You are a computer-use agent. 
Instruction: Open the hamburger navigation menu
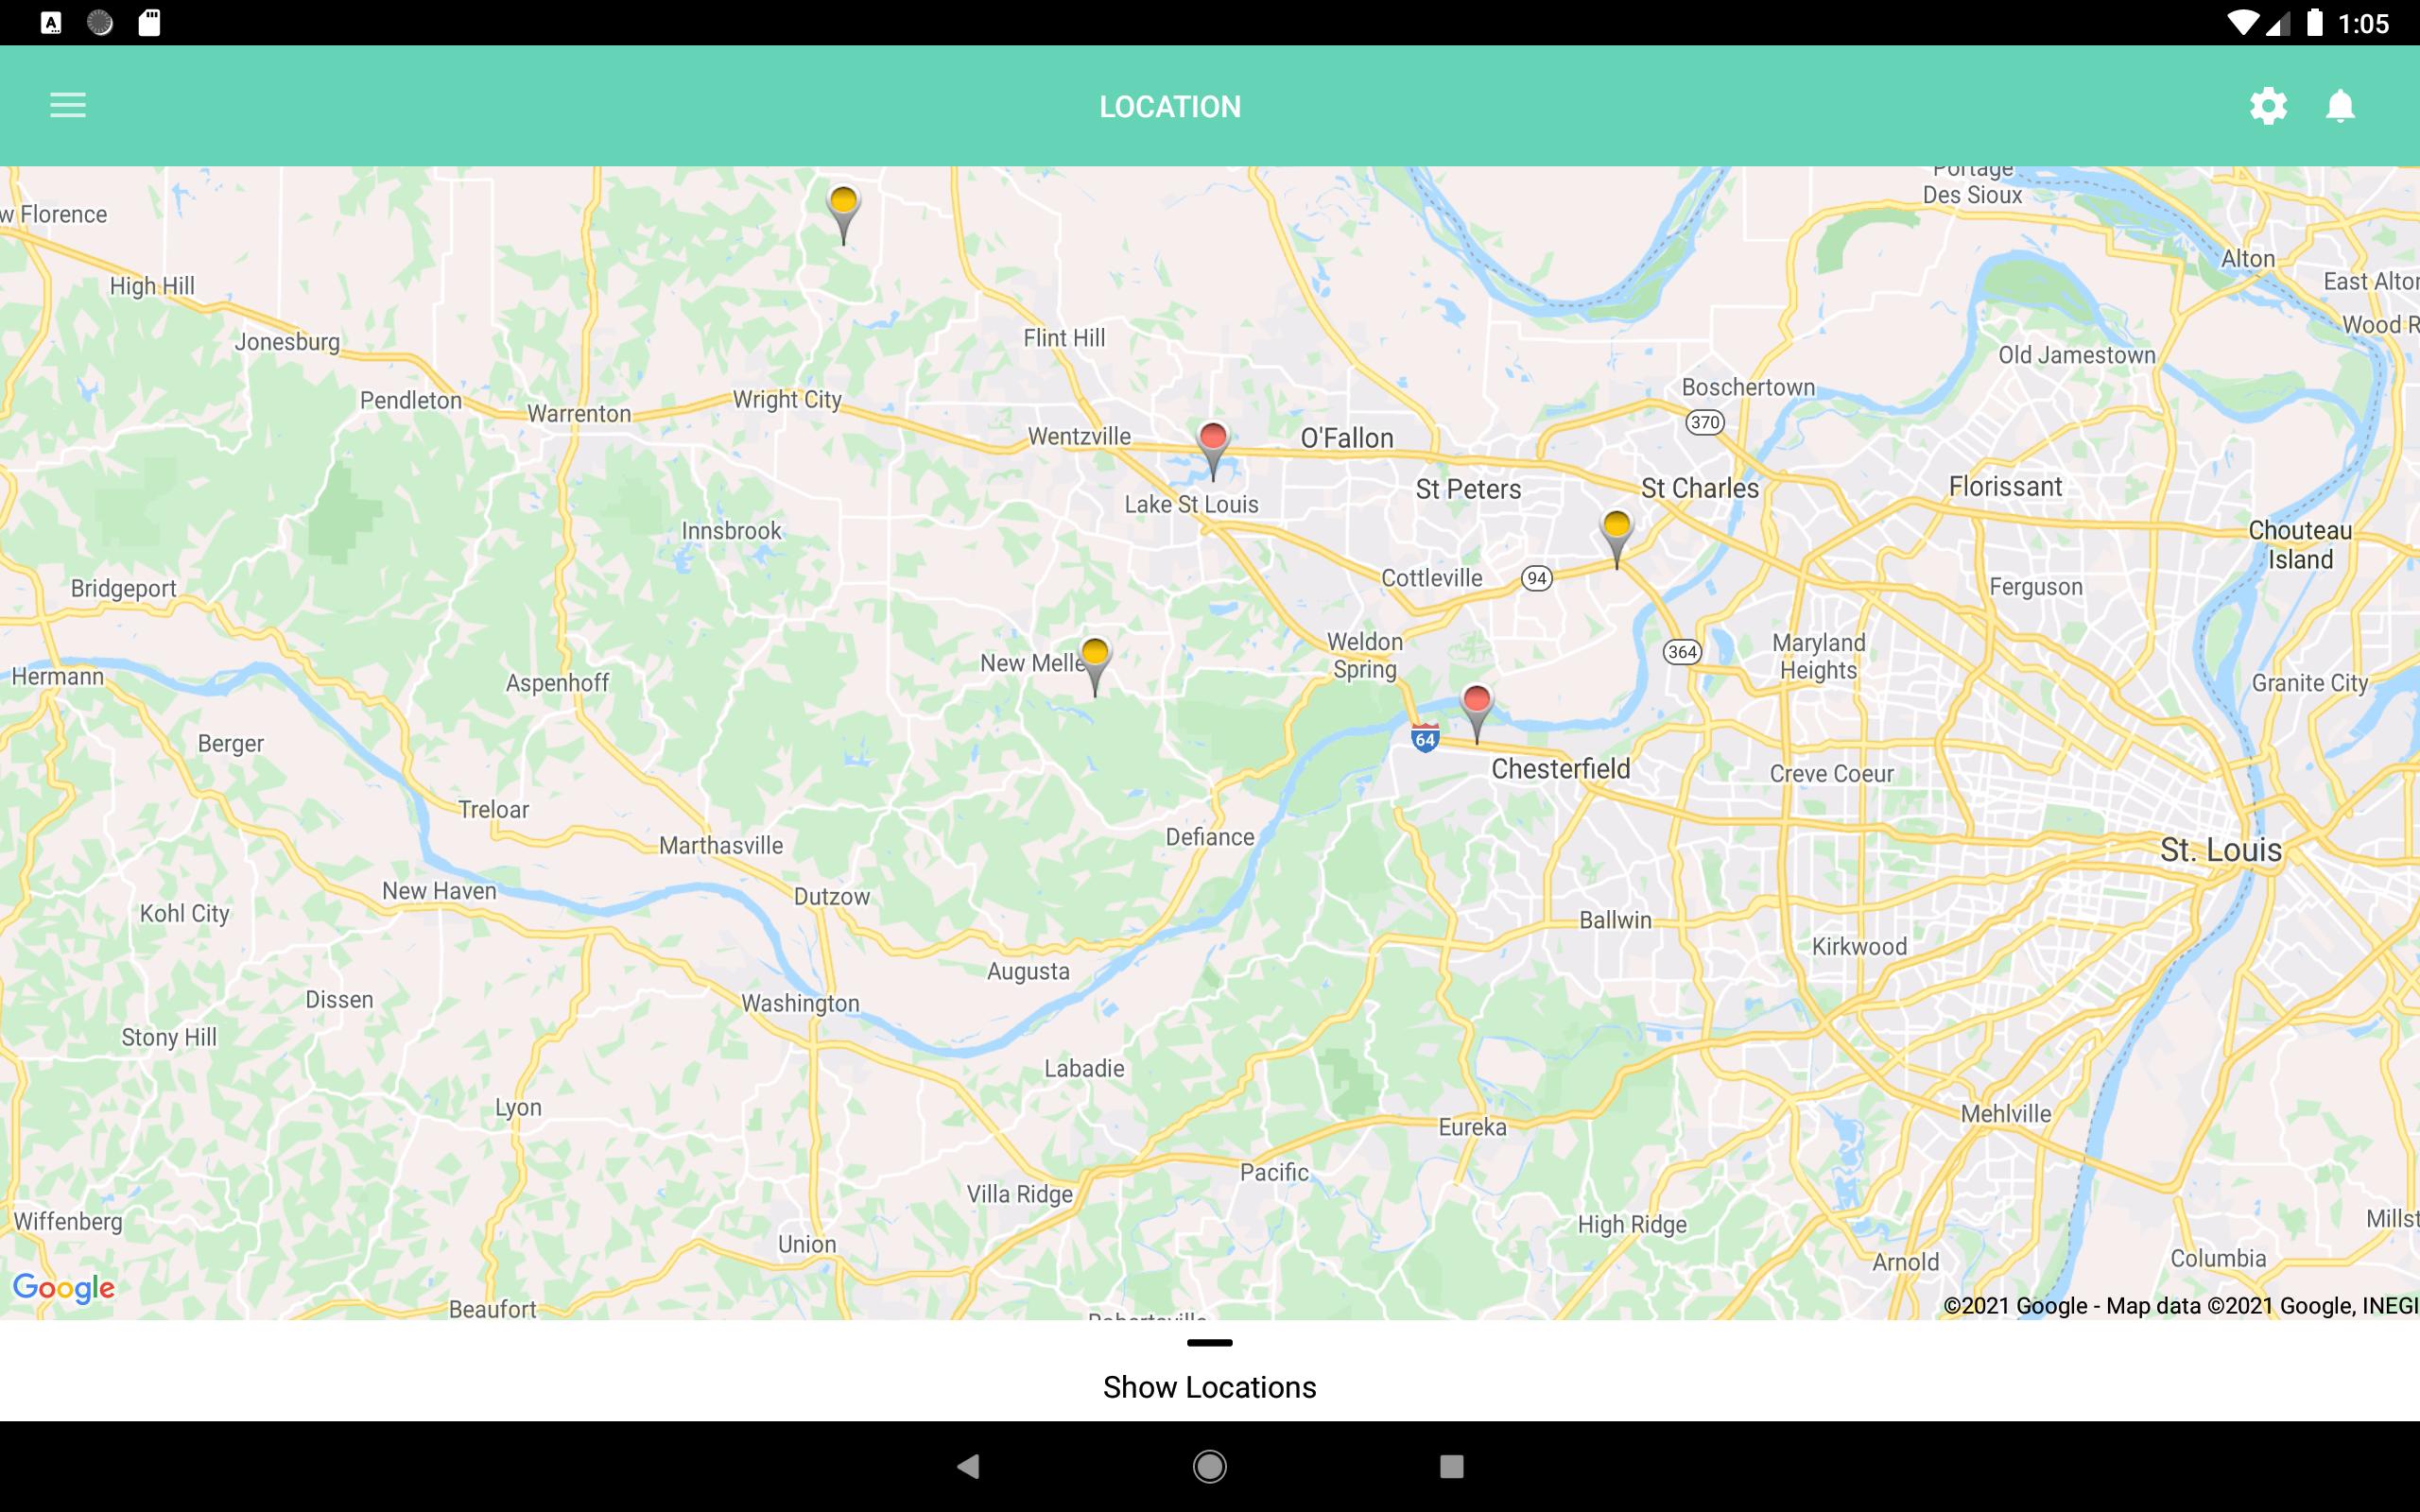68,105
